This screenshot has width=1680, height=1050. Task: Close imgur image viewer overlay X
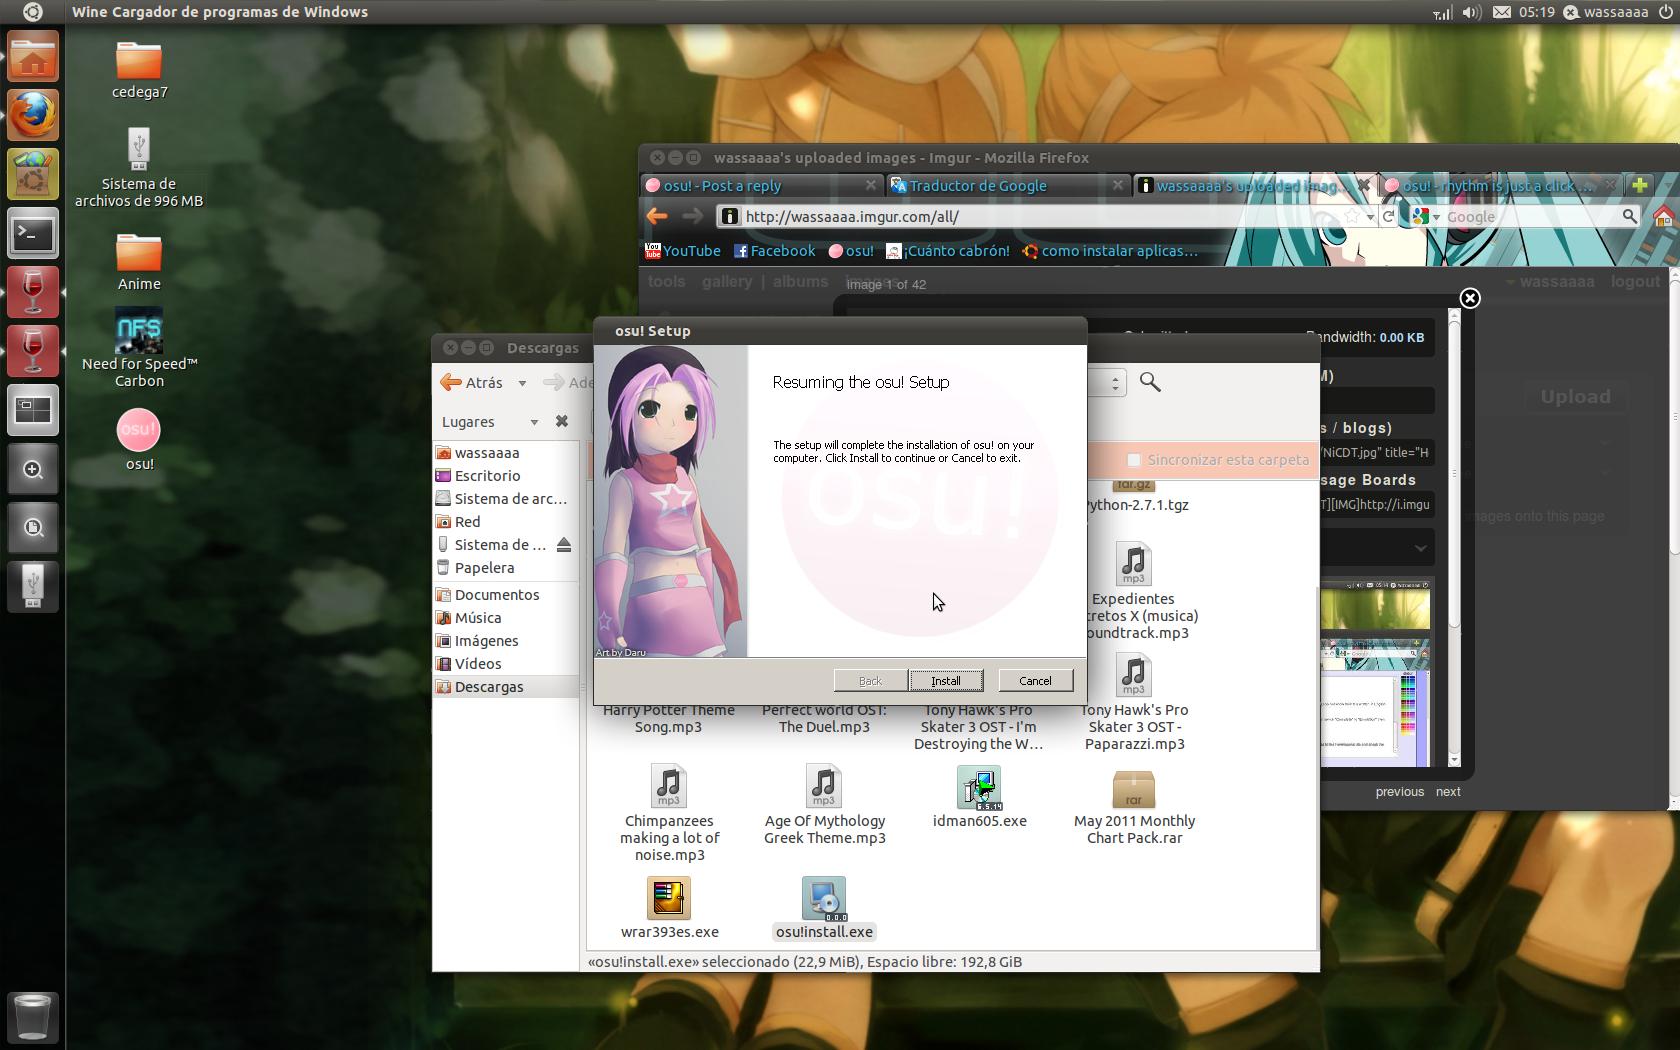point(1470,298)
